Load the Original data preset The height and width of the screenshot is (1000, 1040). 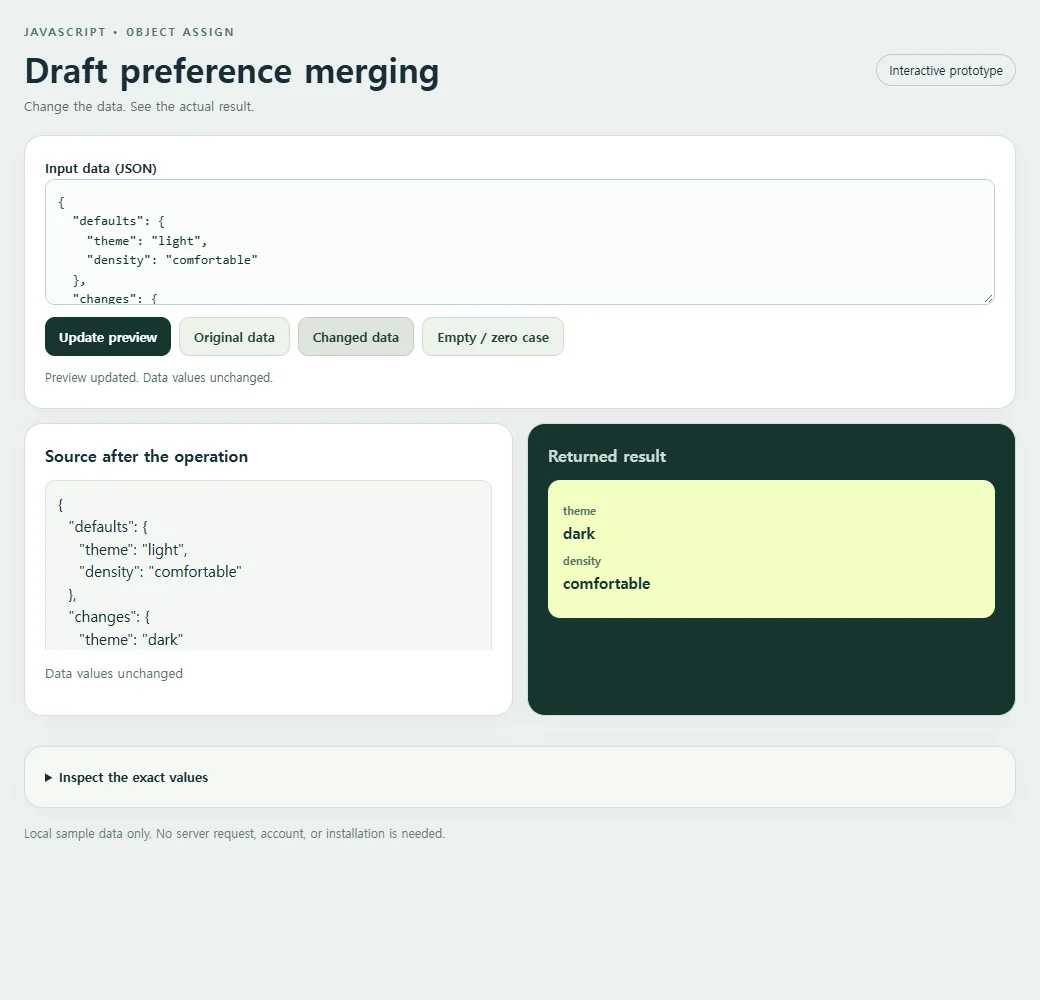234,337
